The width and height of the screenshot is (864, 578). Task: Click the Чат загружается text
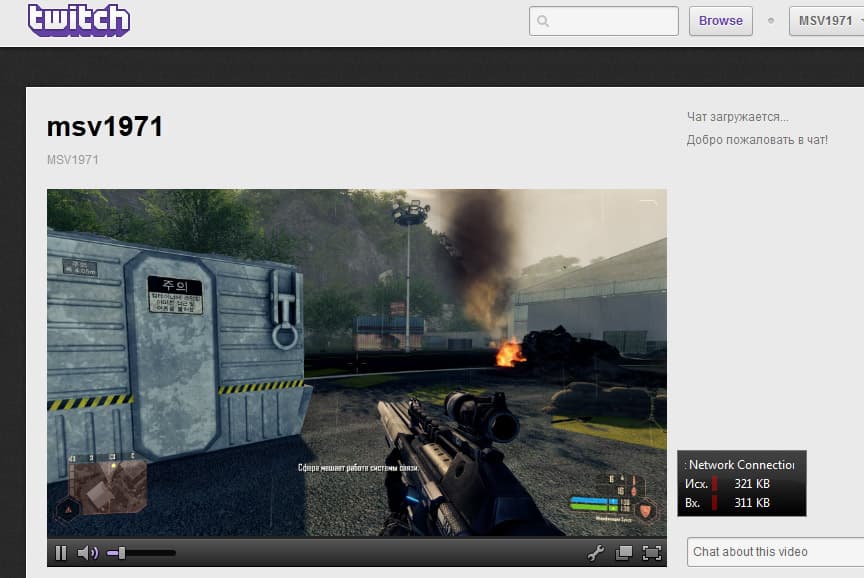(x=737, y=117)
